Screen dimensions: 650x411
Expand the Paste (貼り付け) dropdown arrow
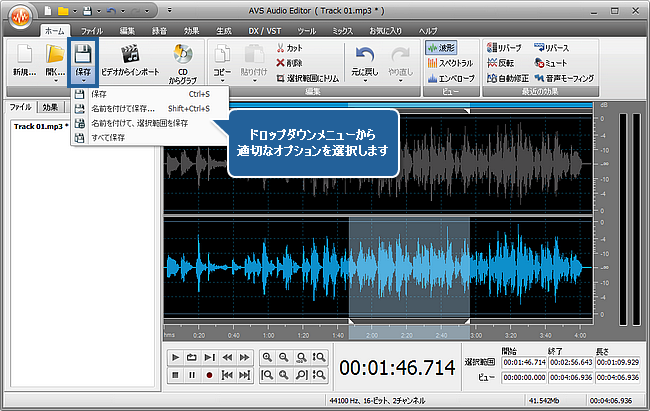(254, 81)
